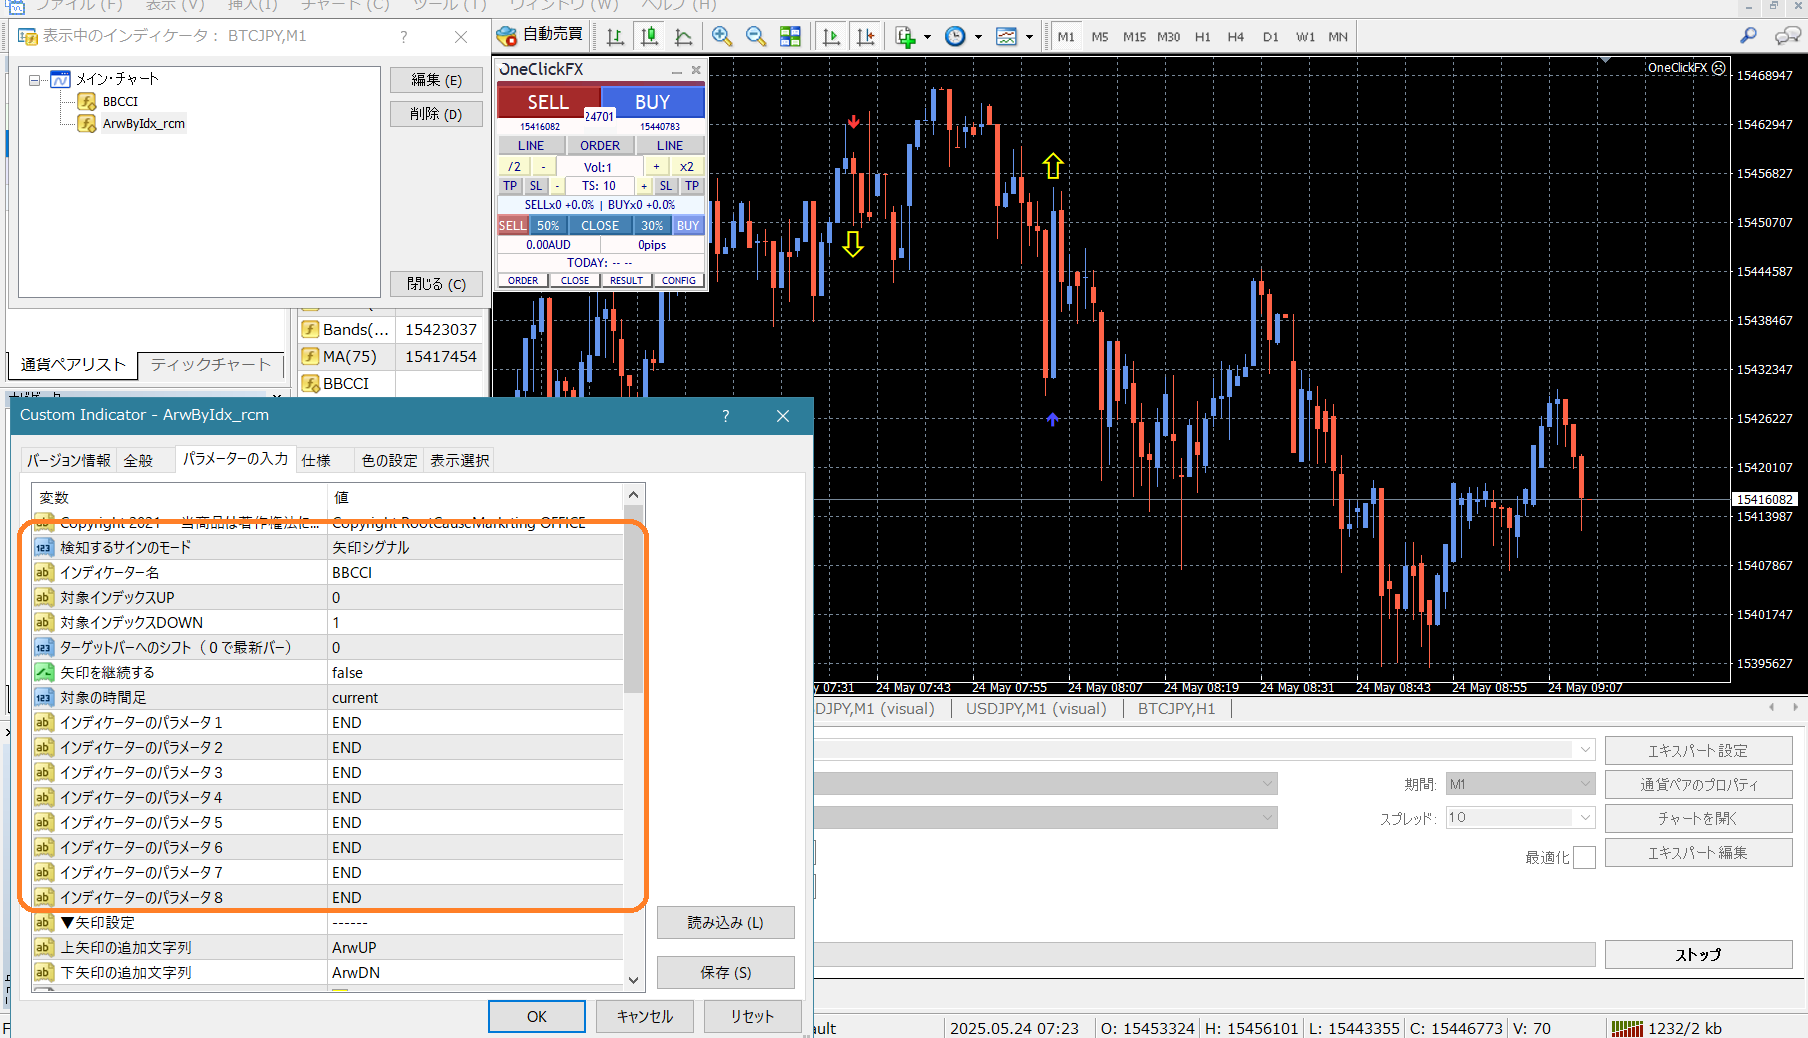Double volume with x2 button
This screenshot has width=1808, height=1038.
(x=687, y=167)
